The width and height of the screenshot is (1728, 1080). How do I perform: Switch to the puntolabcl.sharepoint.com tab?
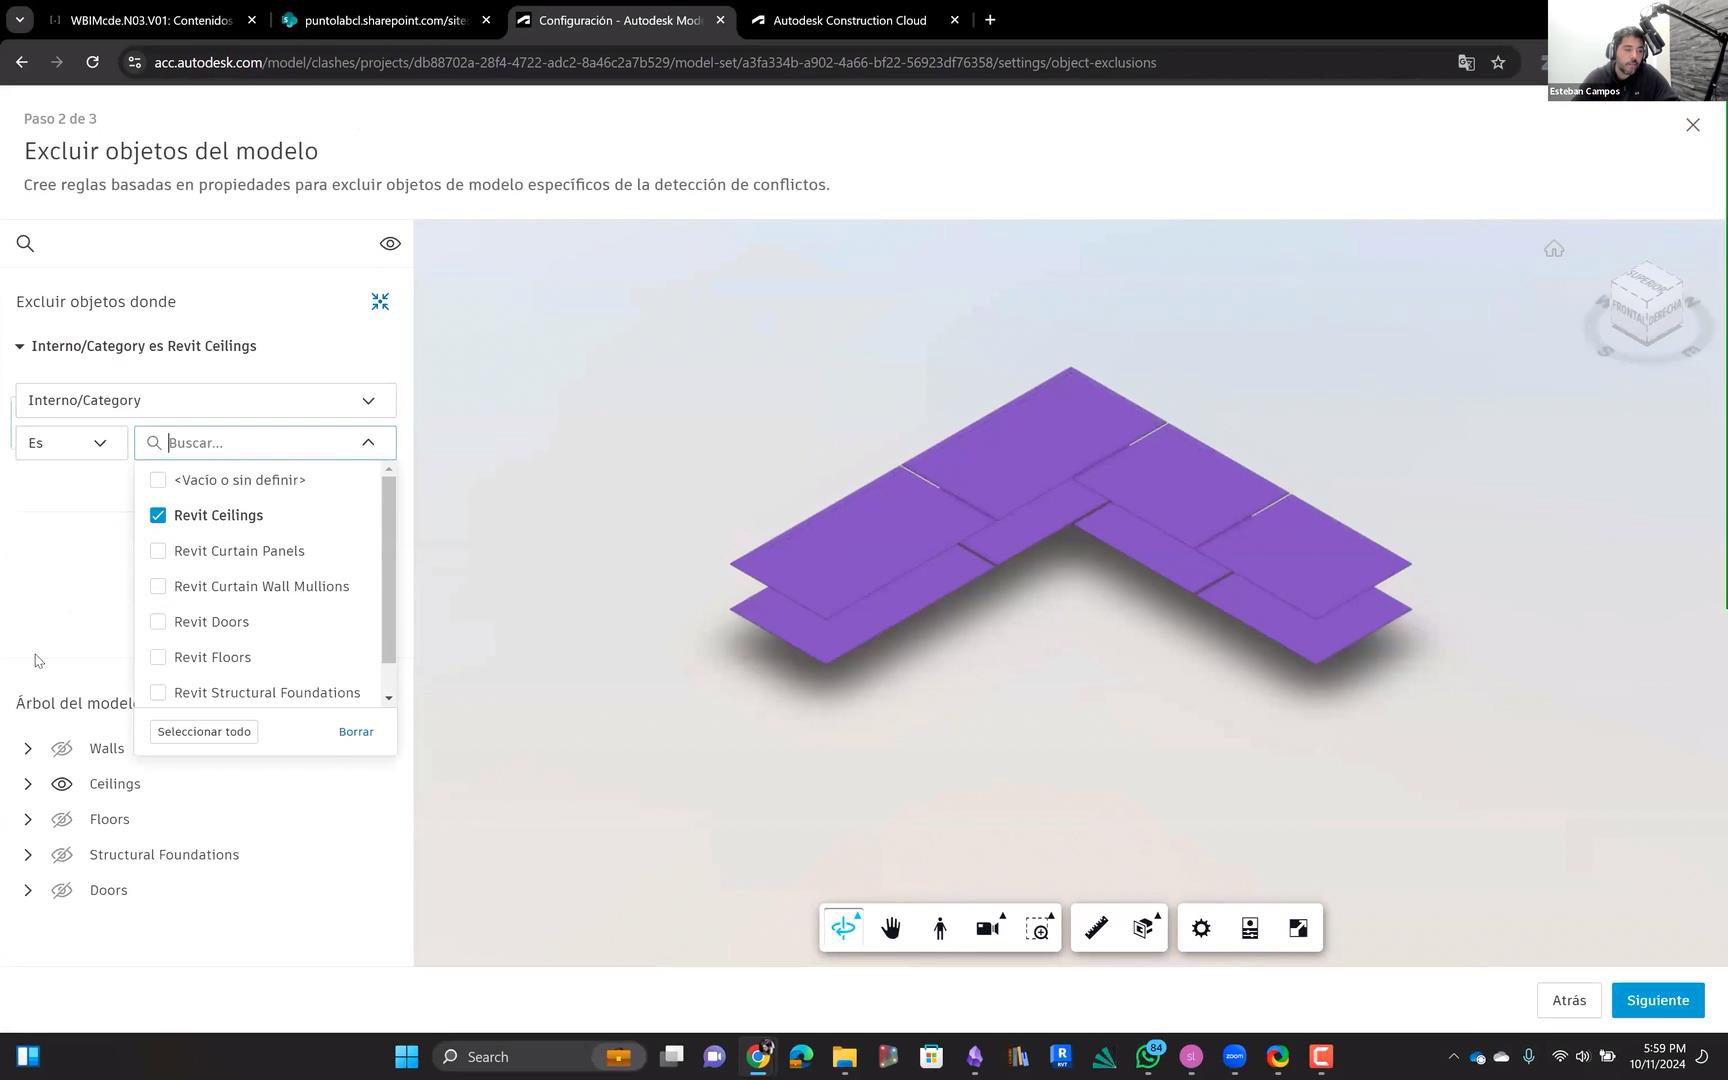point(385,20)
